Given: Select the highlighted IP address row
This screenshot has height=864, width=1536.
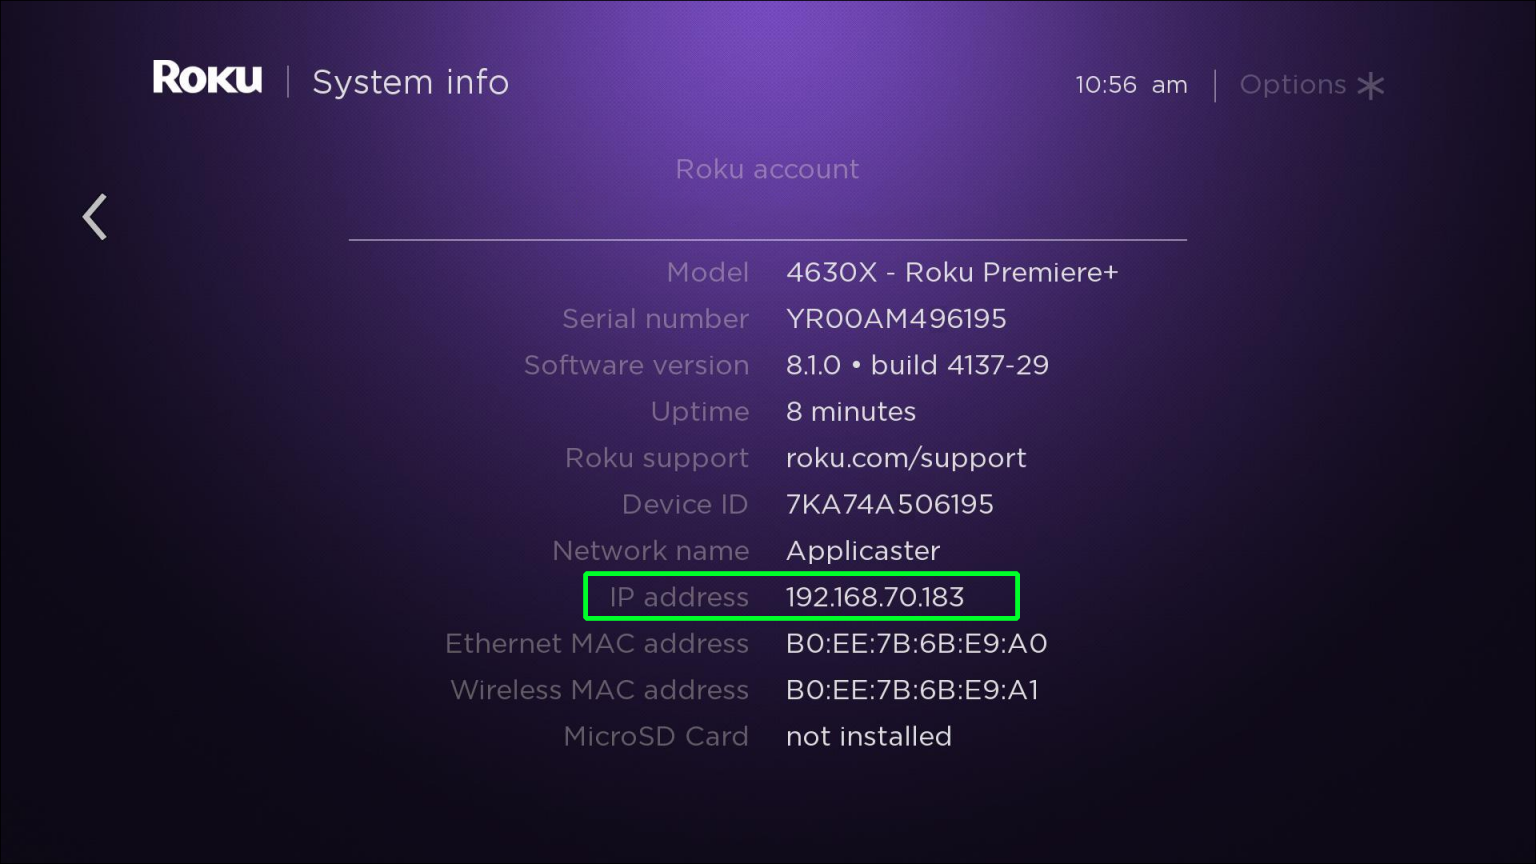Looking at the screenshot, I should [x=800, y=596].
